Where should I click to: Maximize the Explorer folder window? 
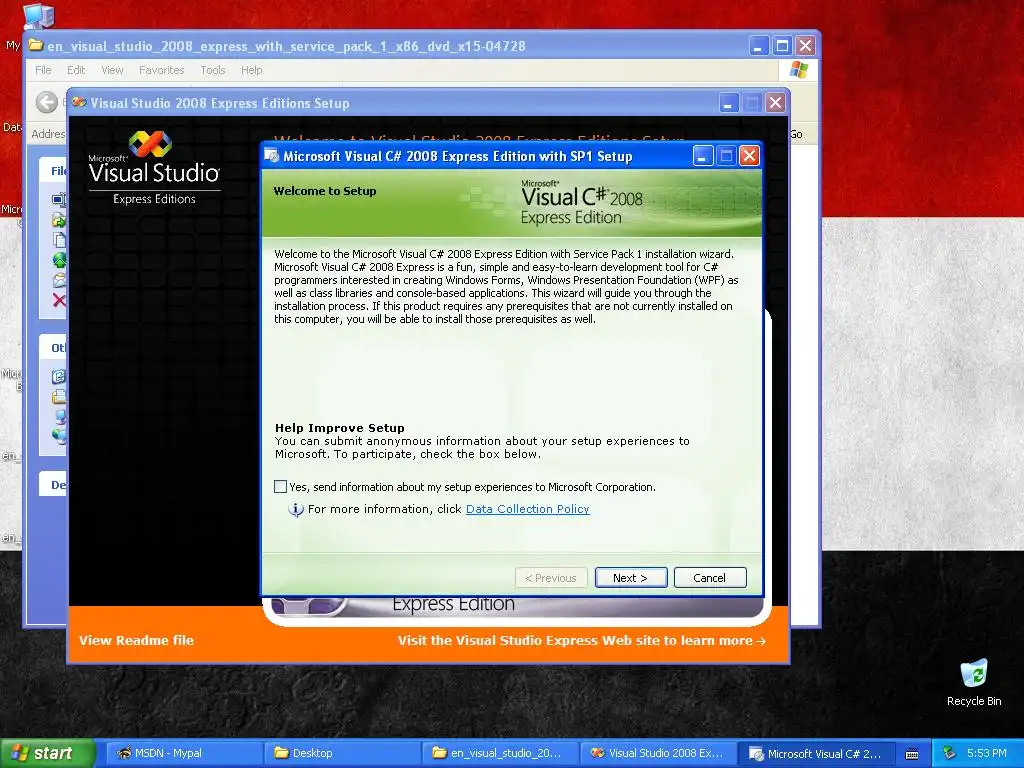pyautogui.click(x=782, y=46)
